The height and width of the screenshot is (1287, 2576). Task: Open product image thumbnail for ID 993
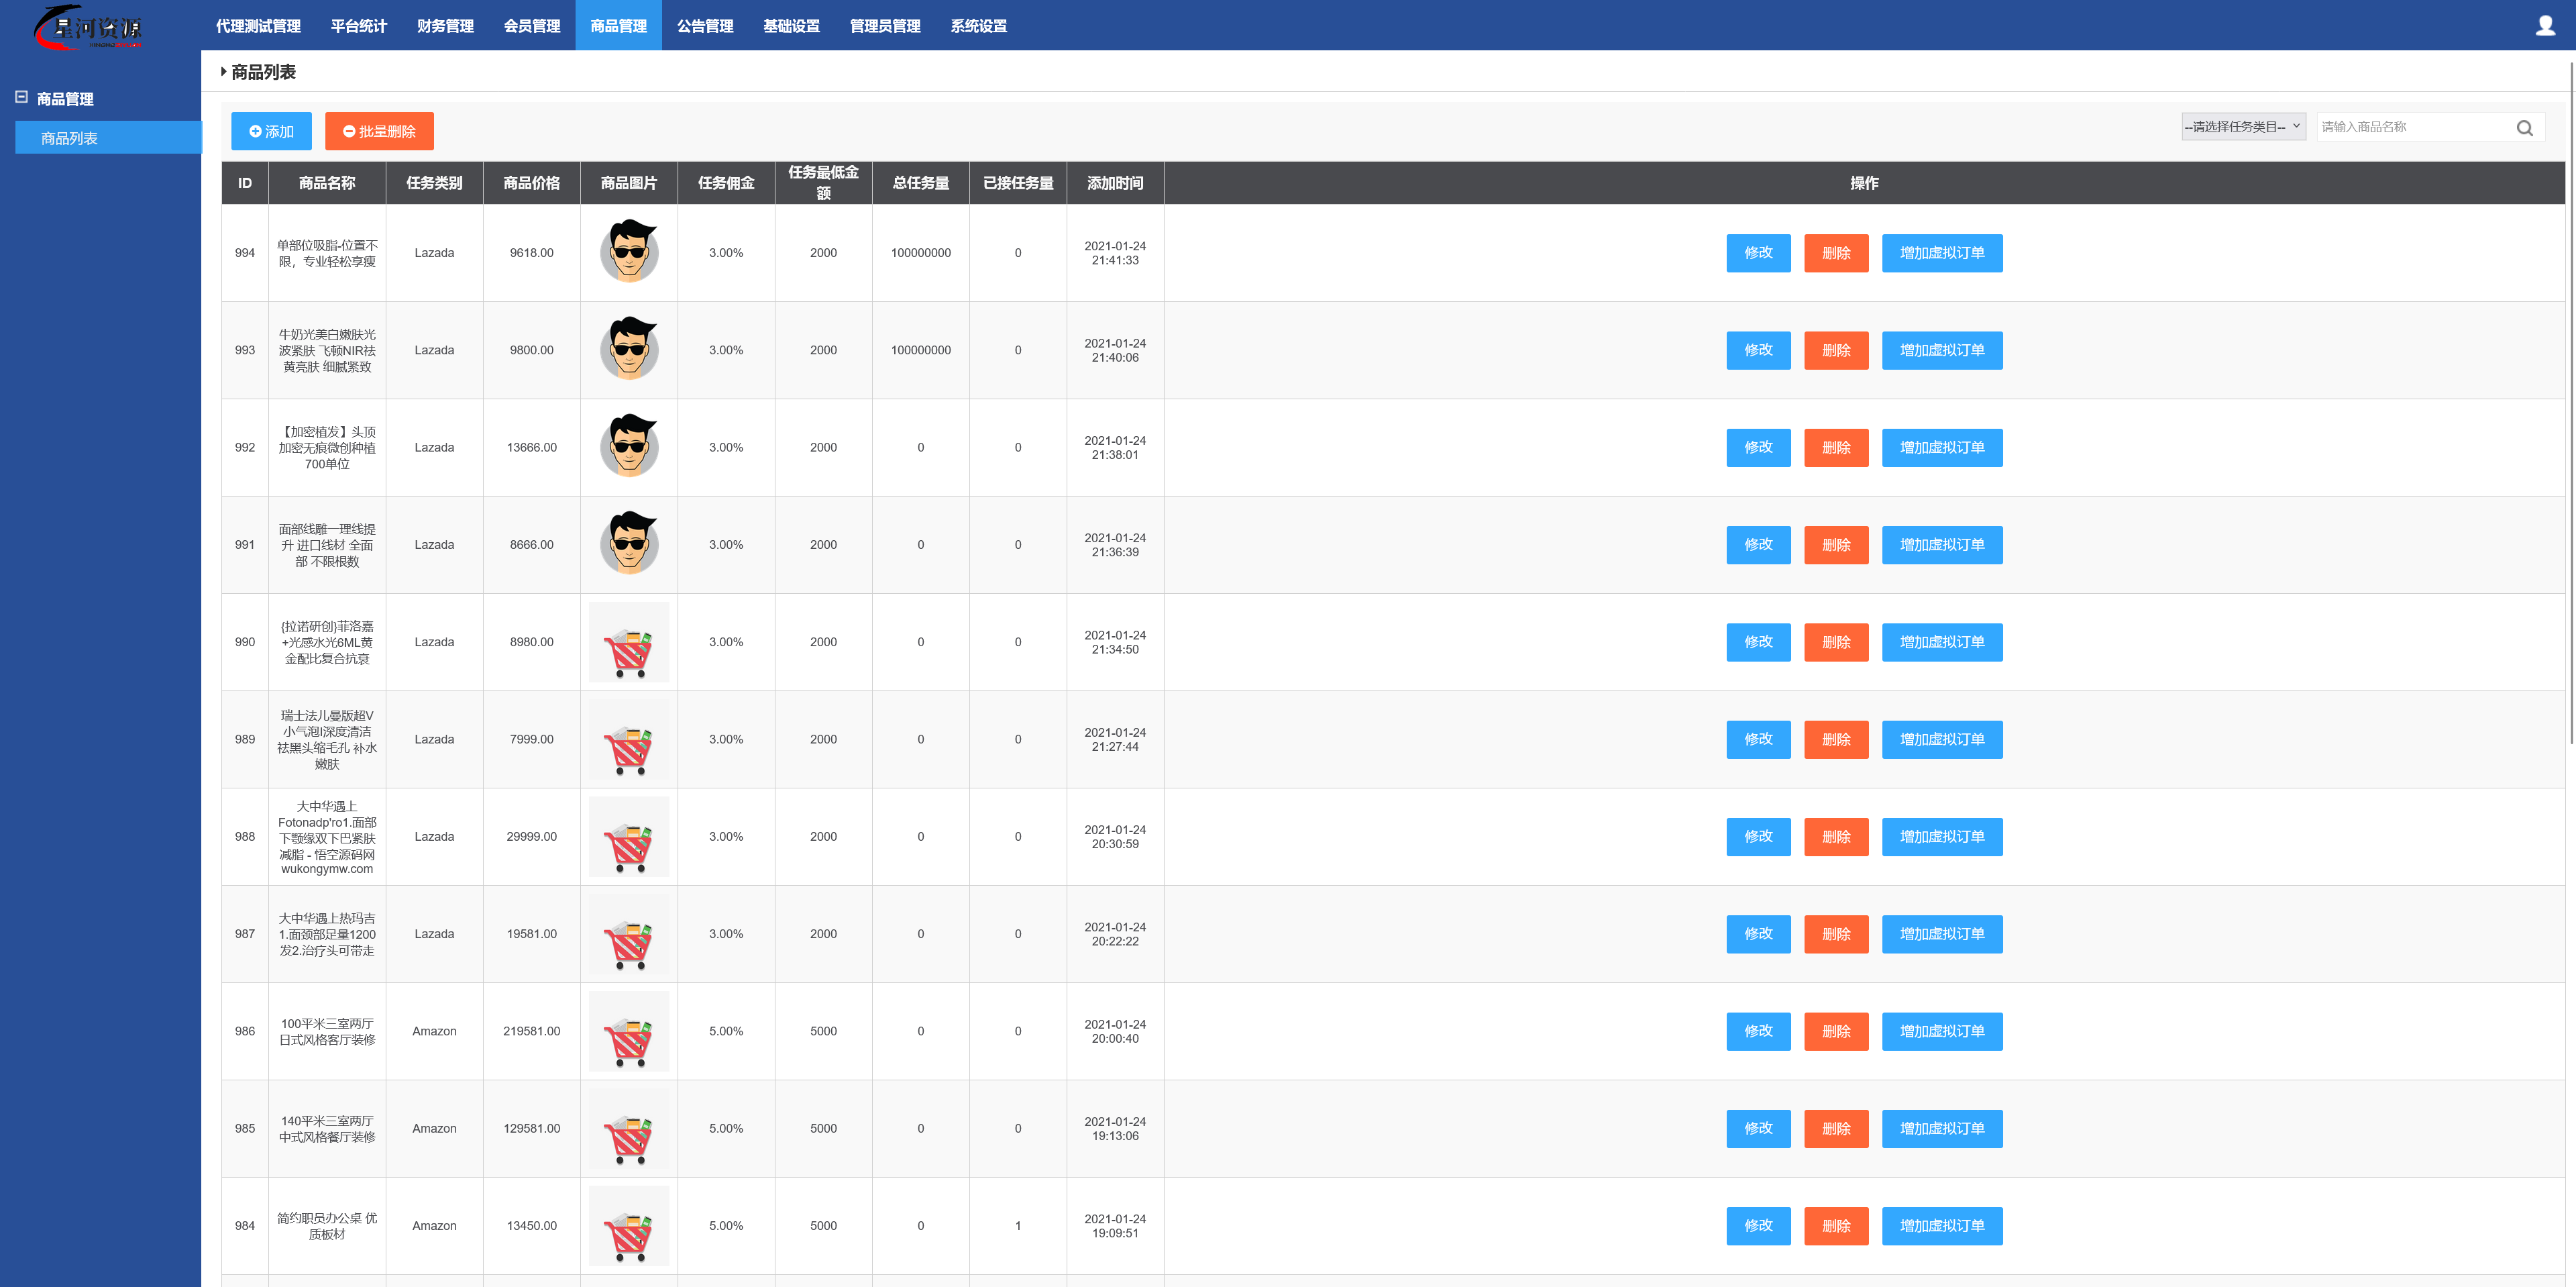(x=629, y=349)
